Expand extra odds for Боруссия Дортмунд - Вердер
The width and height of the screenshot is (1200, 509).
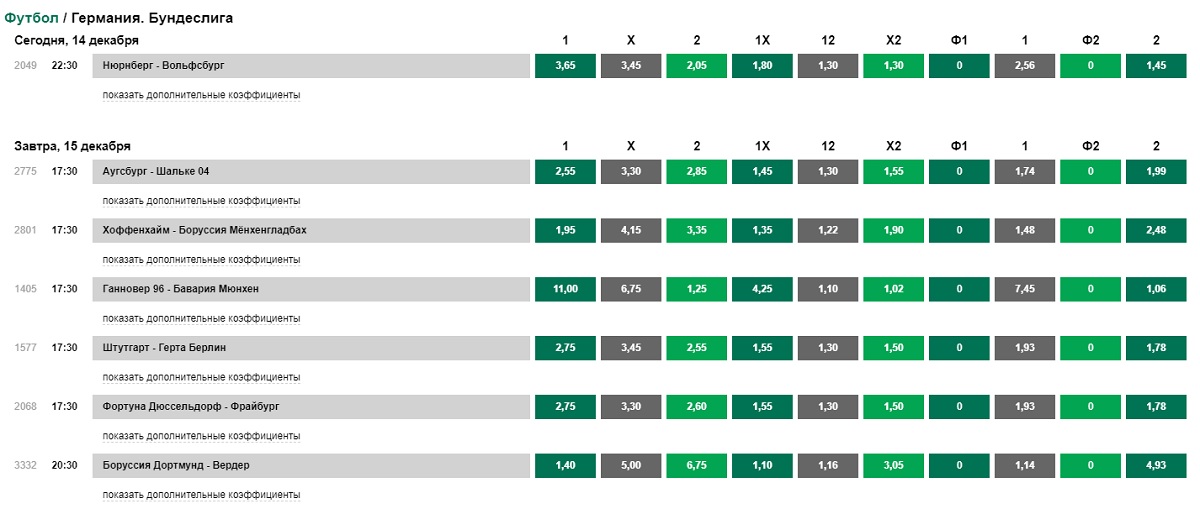tap(201, 495)
